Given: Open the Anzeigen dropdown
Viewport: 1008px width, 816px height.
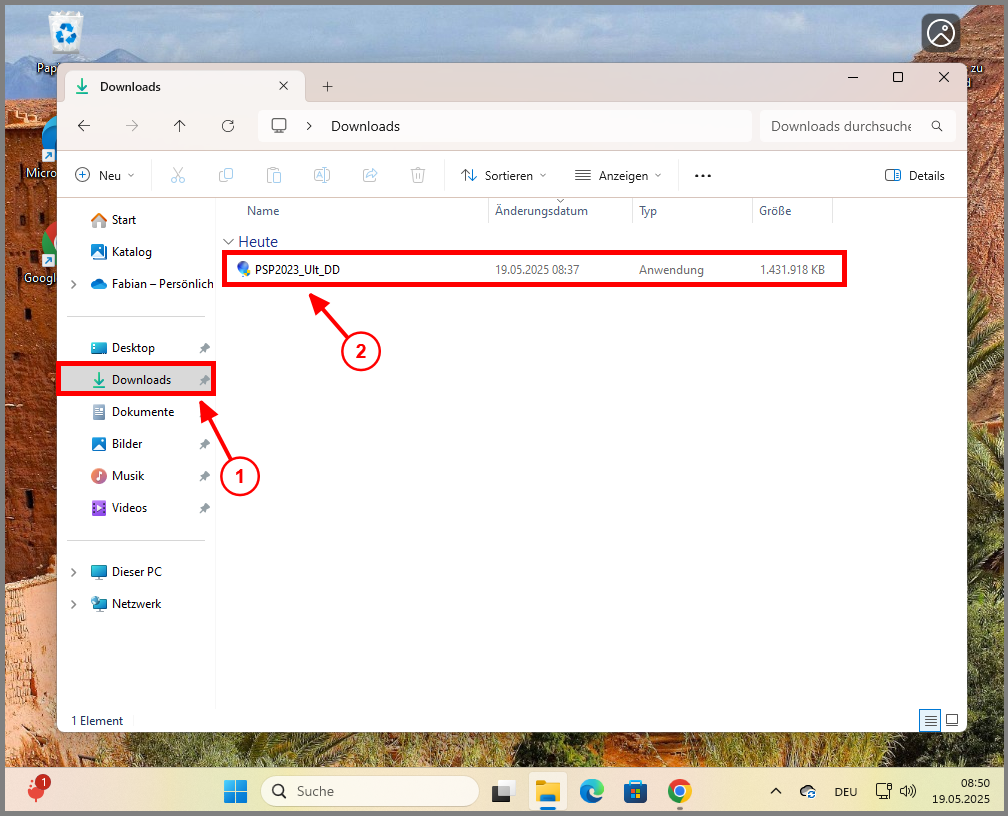Looking at the screenshot, I should (x=618, y=175).
